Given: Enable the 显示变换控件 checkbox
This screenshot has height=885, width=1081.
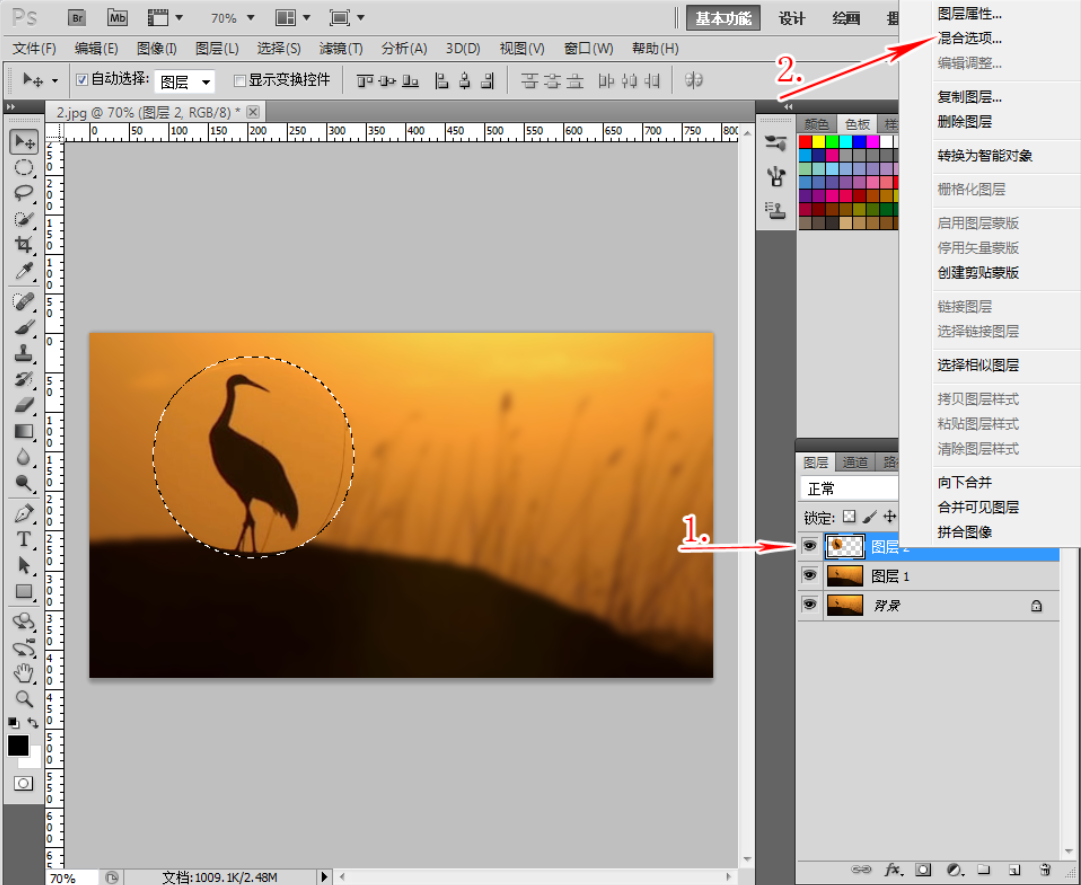Looking at the screenshot, I should tap(240, 80).
